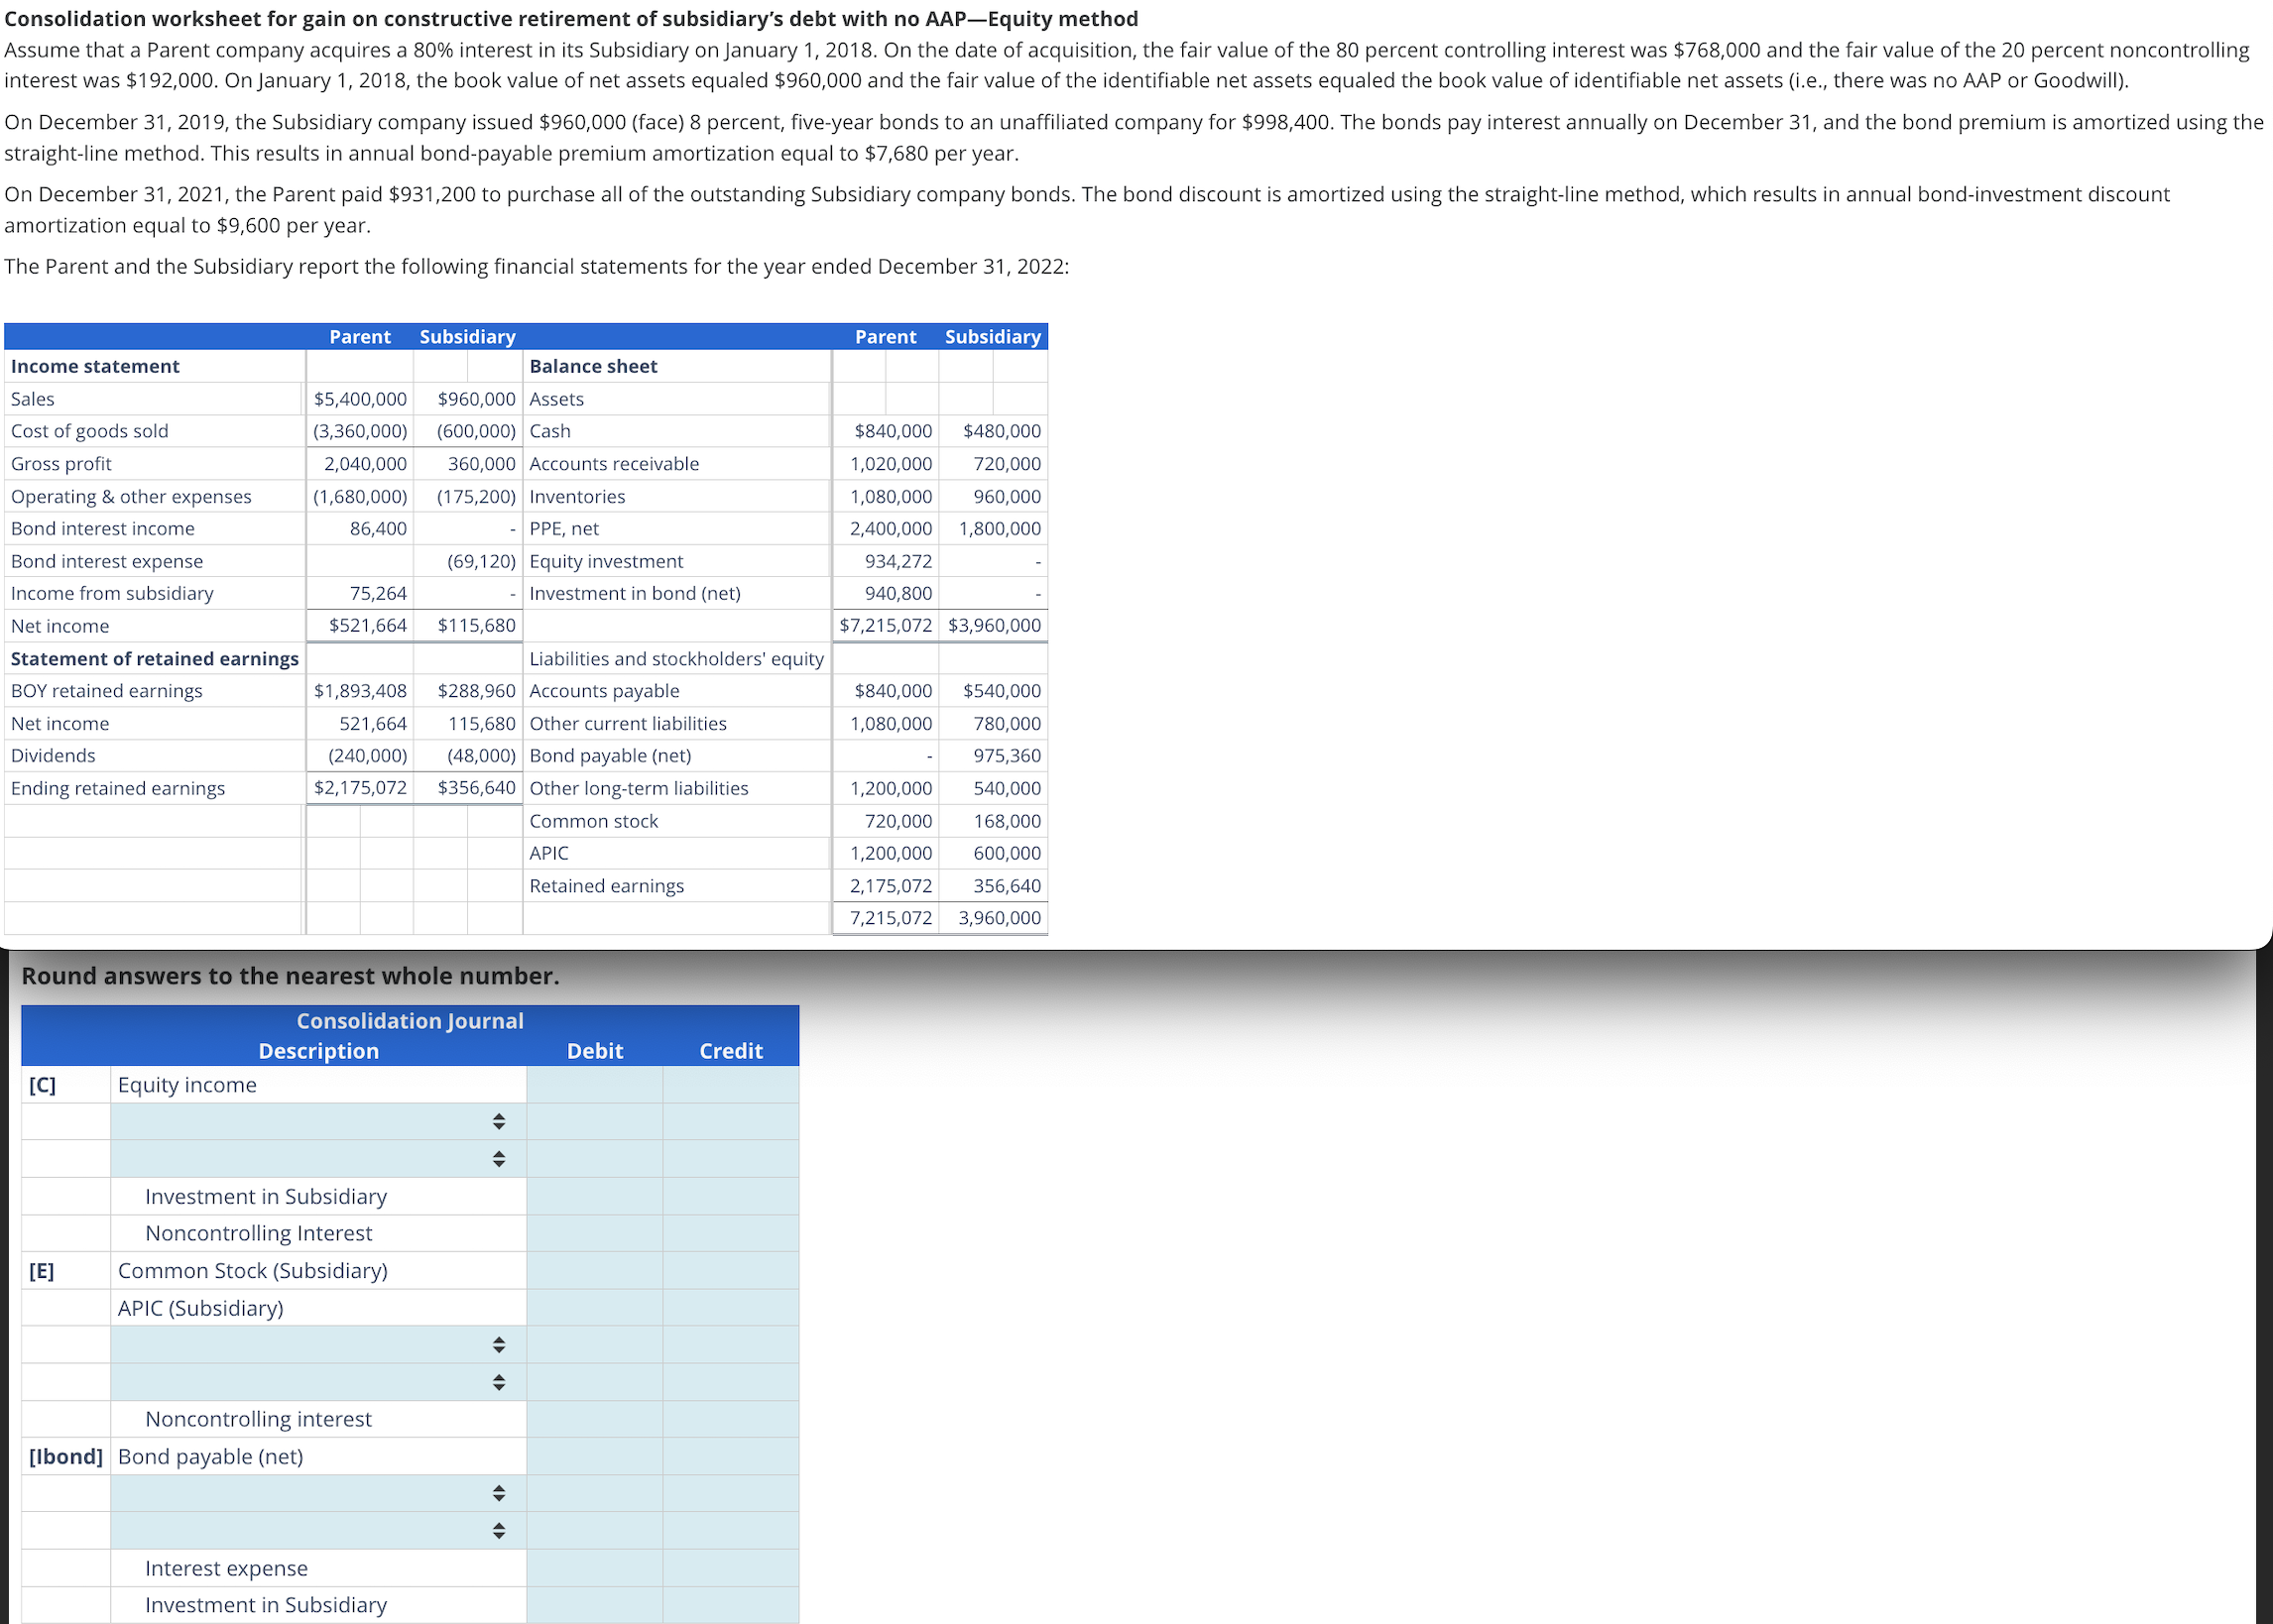Open the second dropdown in entry [E]
The height and width of the screenshot is (1624, 2273).
(x=499, y=1383)
